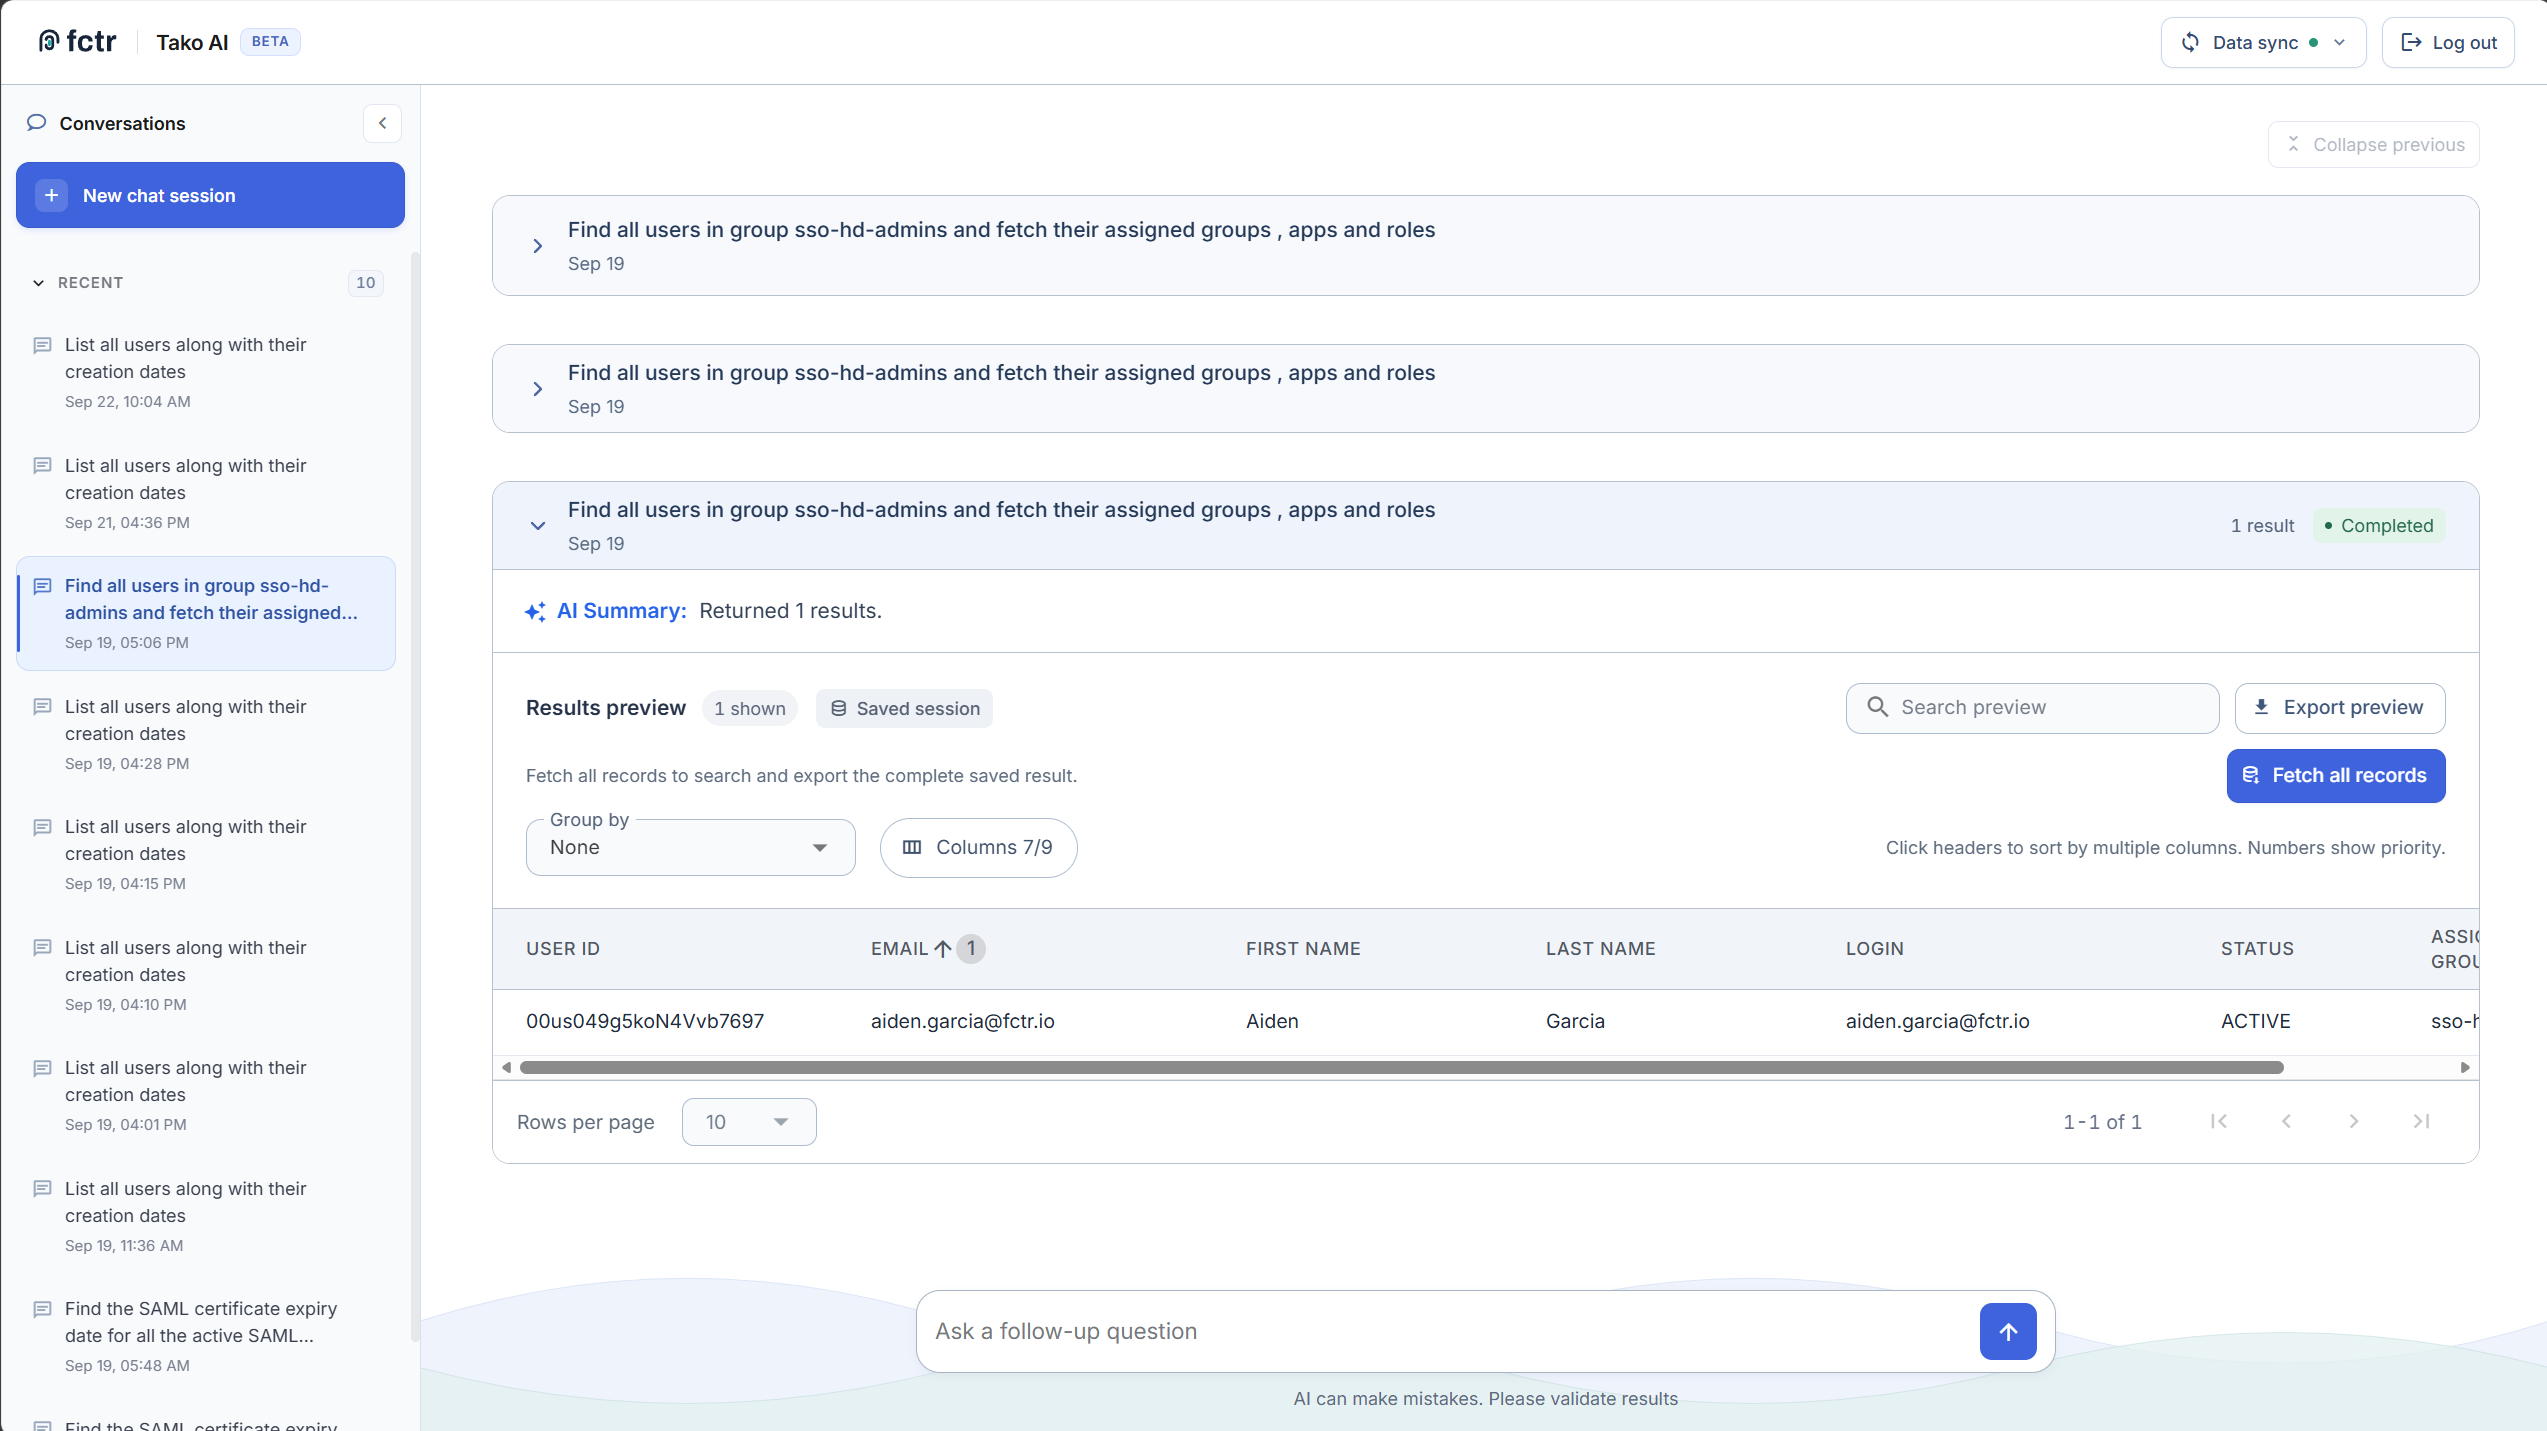The width and height of the screenshot is (2547, 1431).
Task: Click the fctr logo
Action: 77,41
